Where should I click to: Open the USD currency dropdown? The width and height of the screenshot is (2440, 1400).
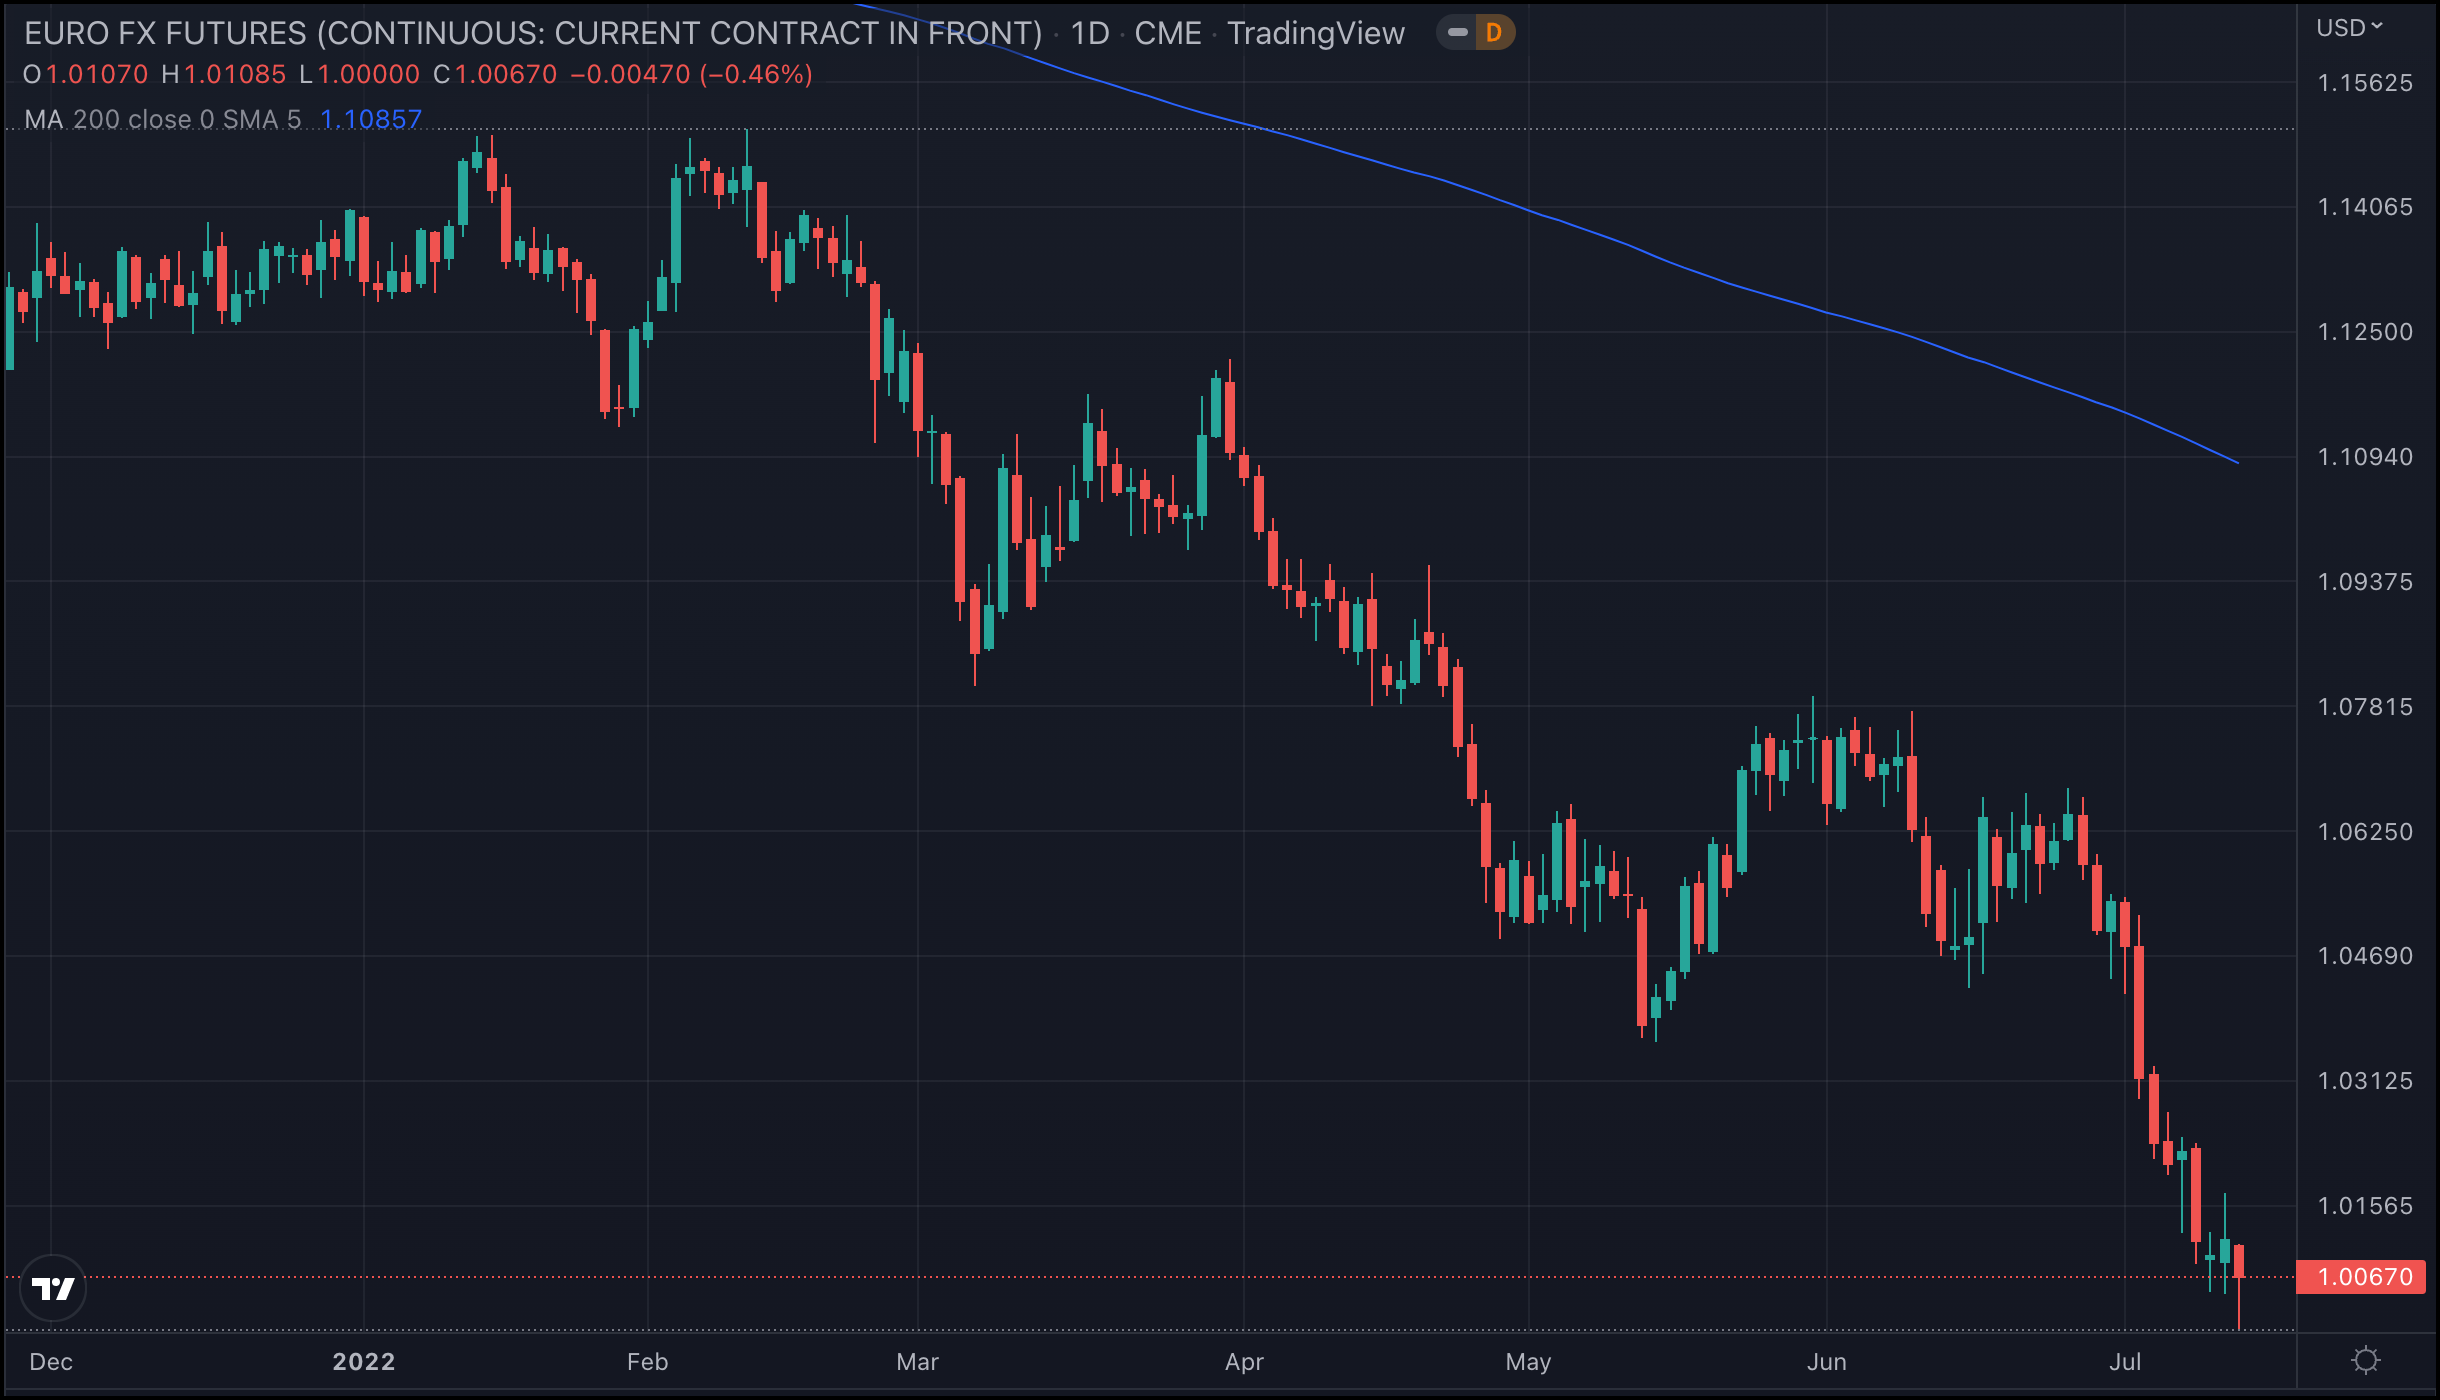pos(2348,28)
